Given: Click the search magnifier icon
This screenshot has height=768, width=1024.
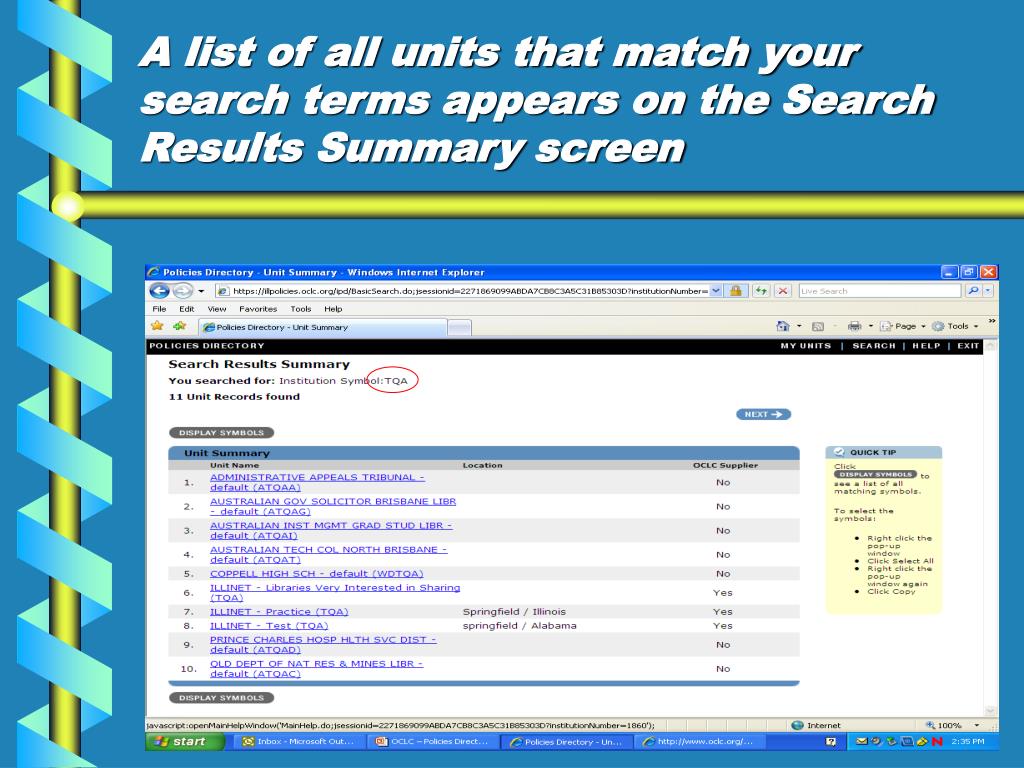Looking at the screenshot, I should 973,291.
